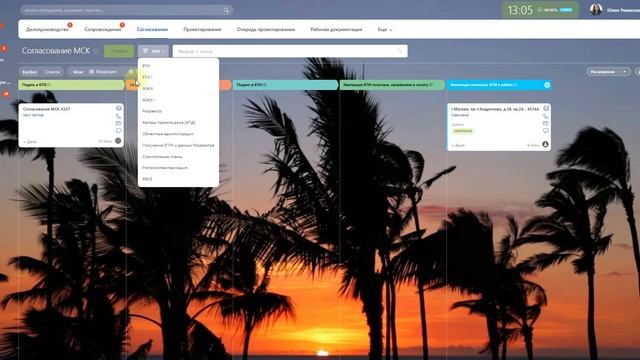Toggle the Мои filter button

pos(78,72)
